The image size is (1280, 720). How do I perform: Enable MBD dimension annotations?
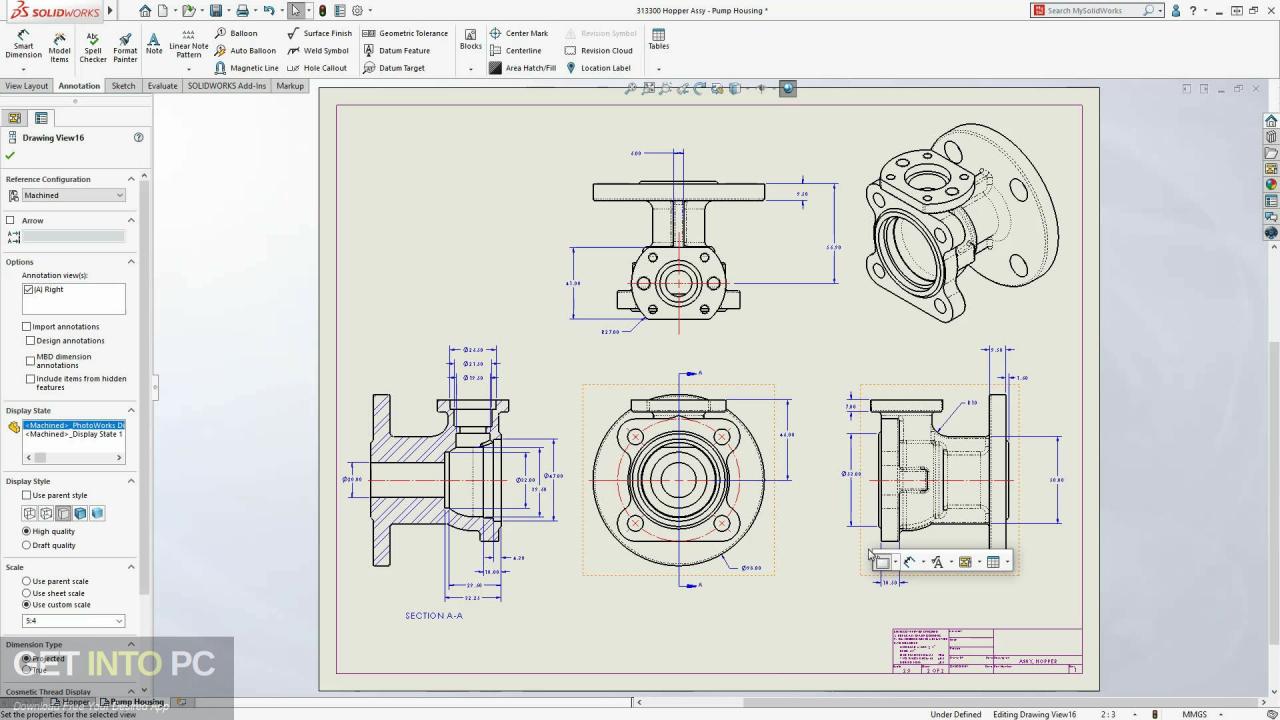click(x=31, y=360)
